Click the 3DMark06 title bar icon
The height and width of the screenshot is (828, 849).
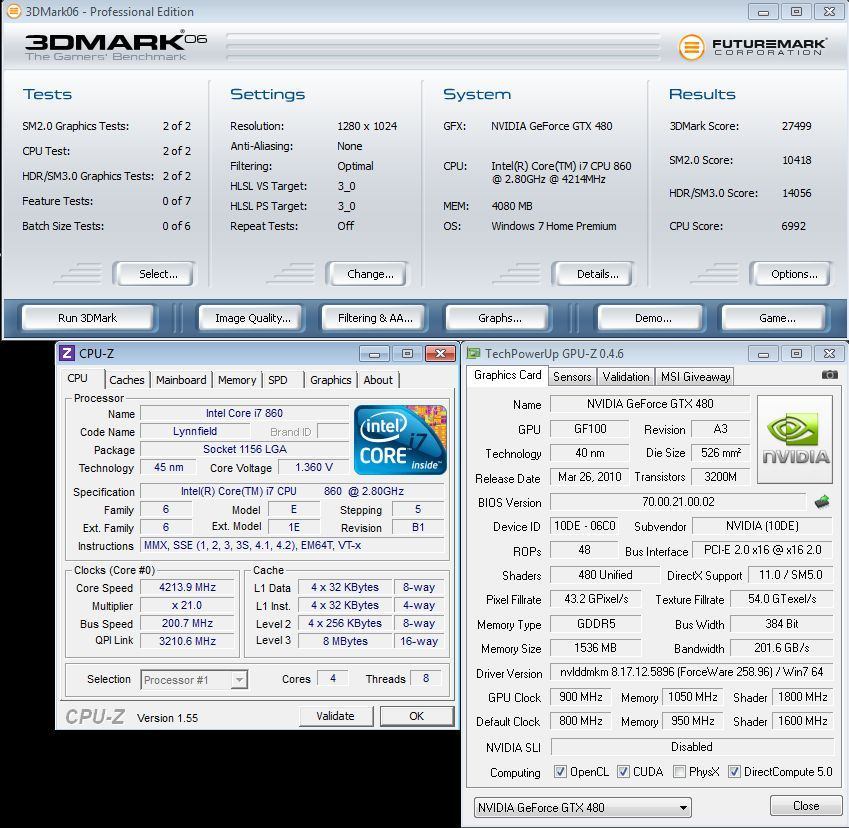tap(13, 11)
